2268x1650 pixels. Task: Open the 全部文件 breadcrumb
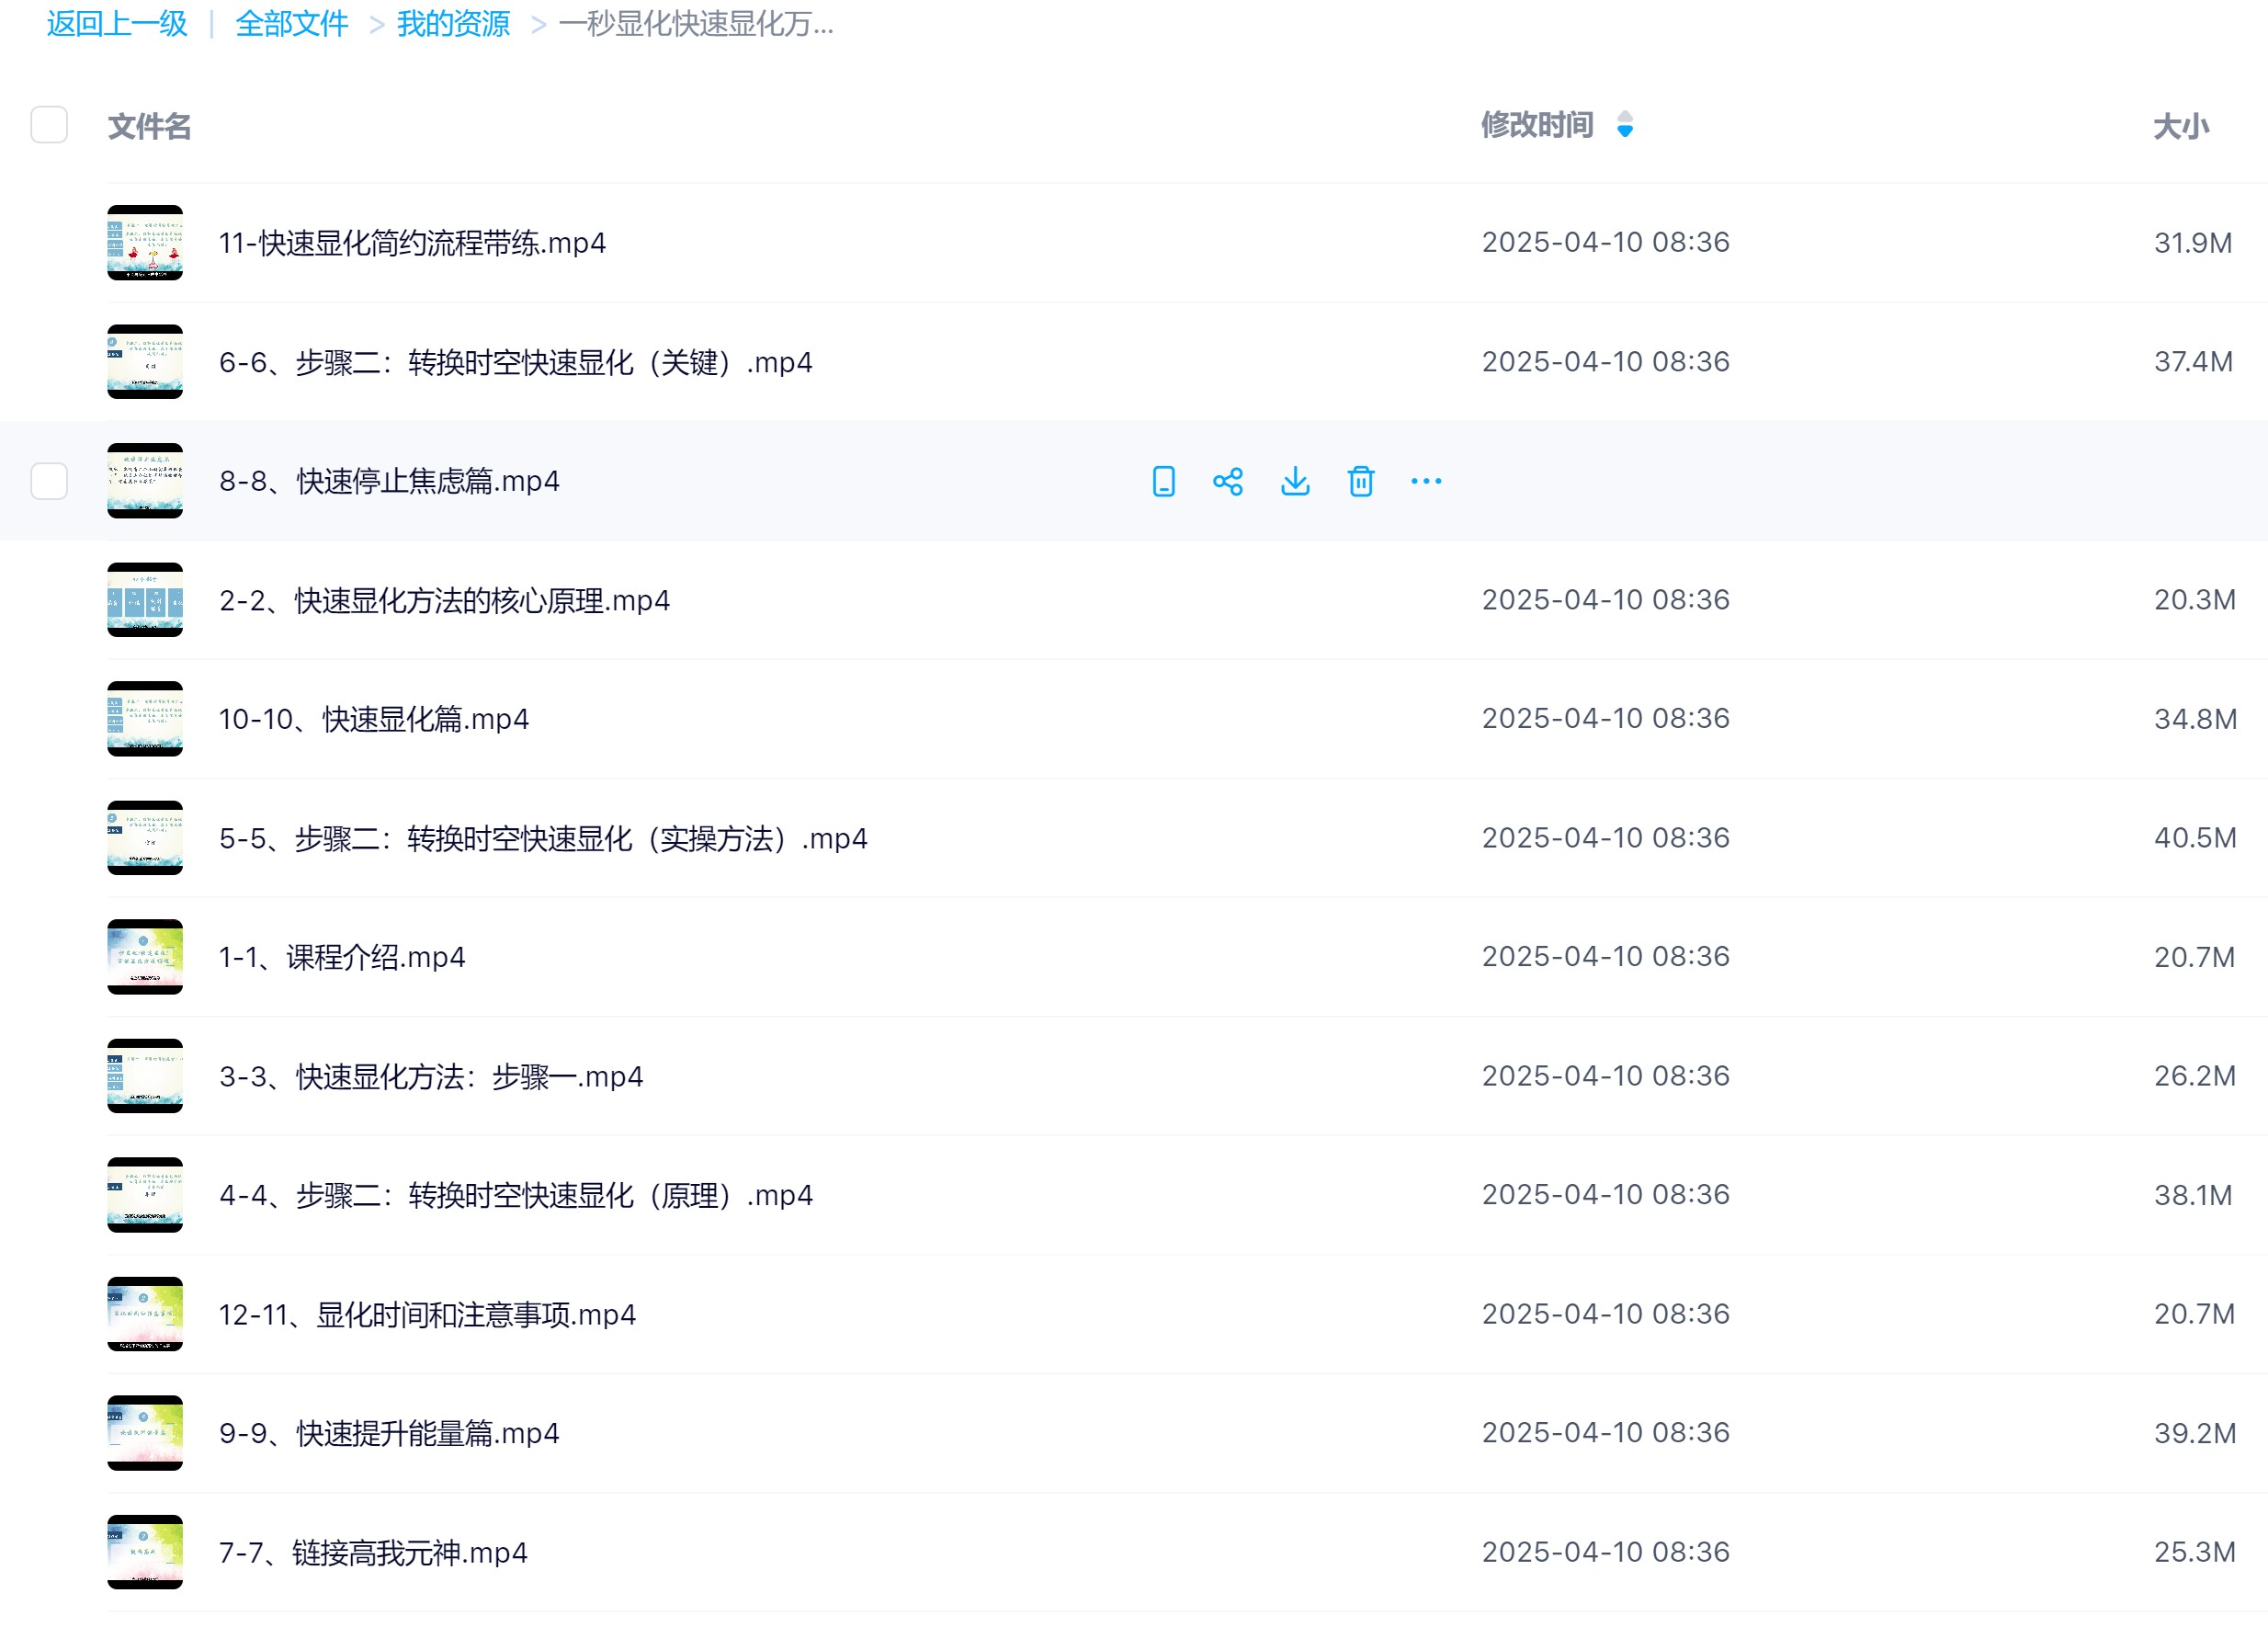click(291, 24)
